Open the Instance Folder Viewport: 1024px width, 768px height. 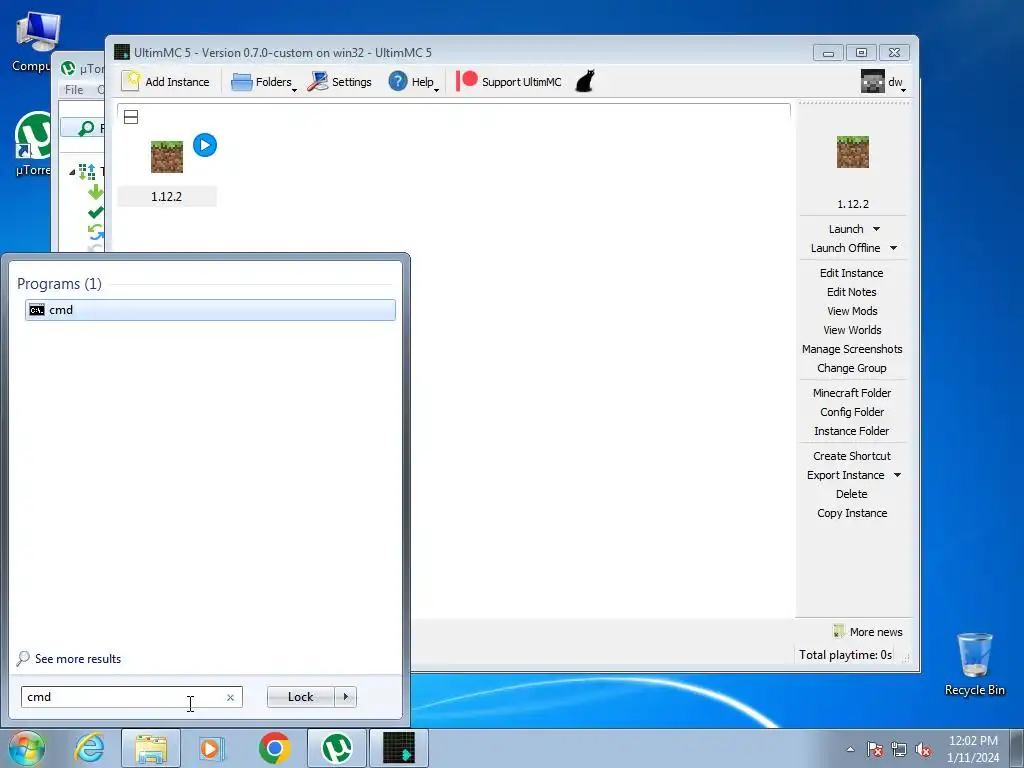pyautogui.click(x=852, y=430)
